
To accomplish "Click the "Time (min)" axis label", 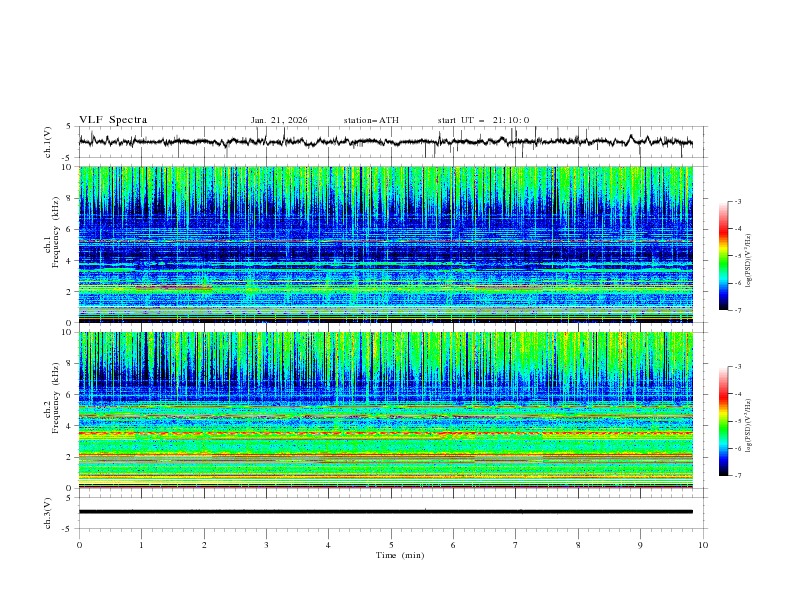I will pos(400,555).
